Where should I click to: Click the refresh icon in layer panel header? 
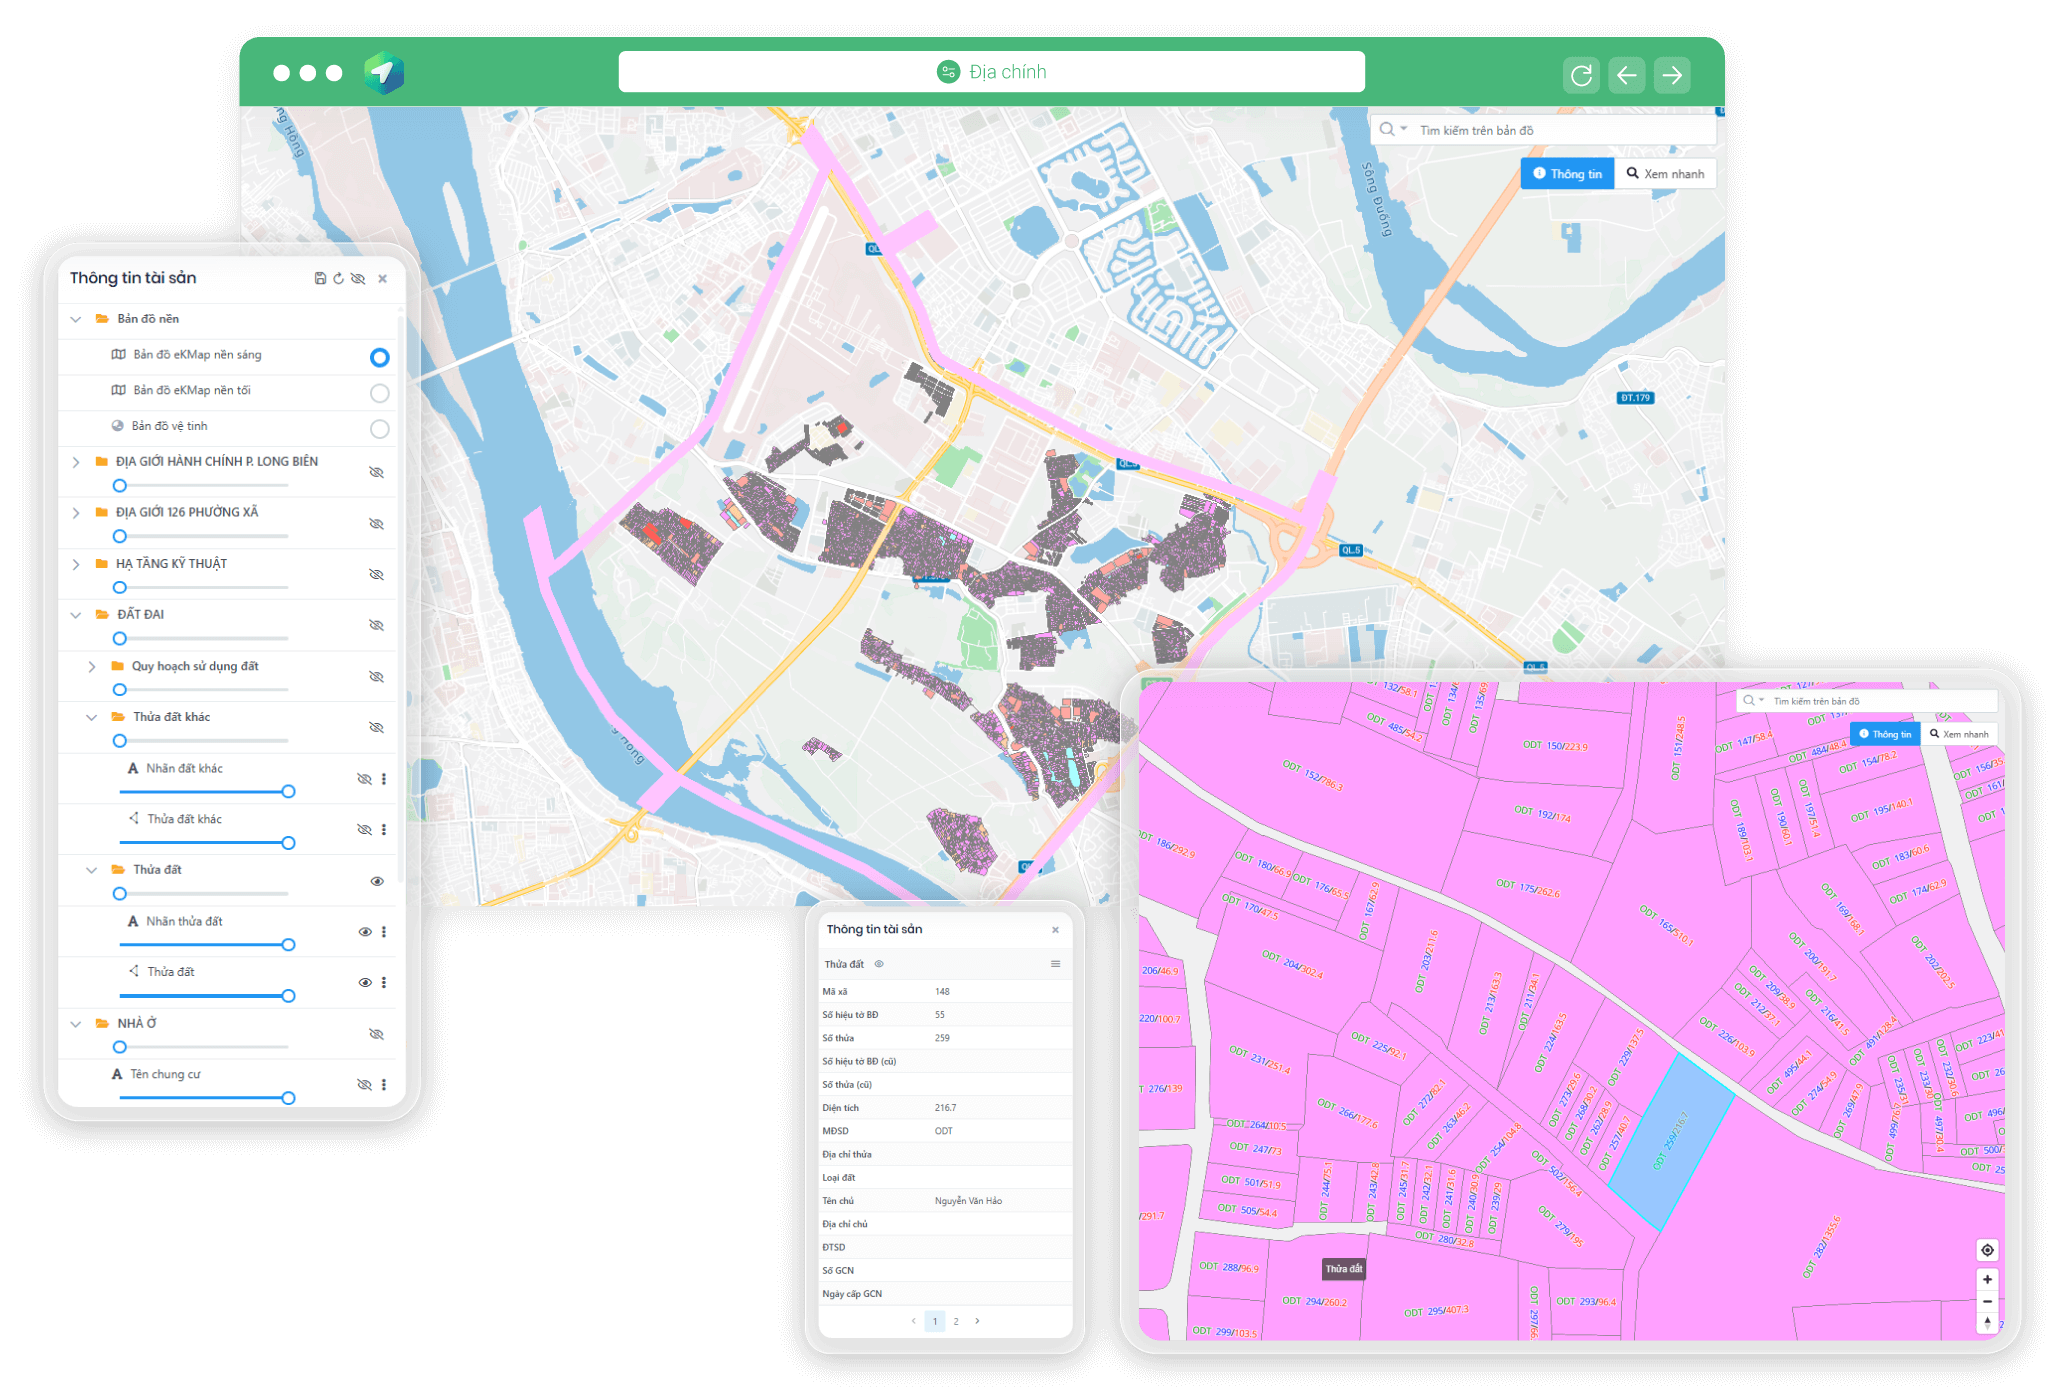click(338, 279)
